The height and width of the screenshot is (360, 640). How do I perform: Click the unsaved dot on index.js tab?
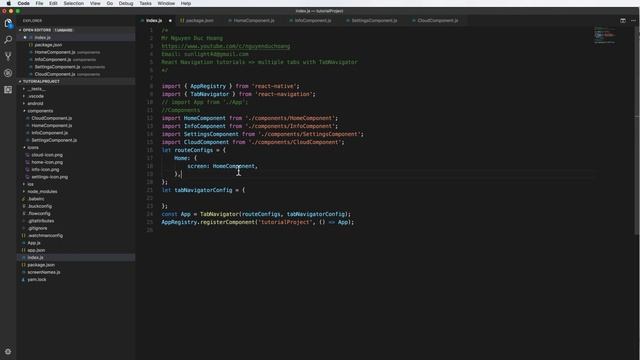point(170,20)
